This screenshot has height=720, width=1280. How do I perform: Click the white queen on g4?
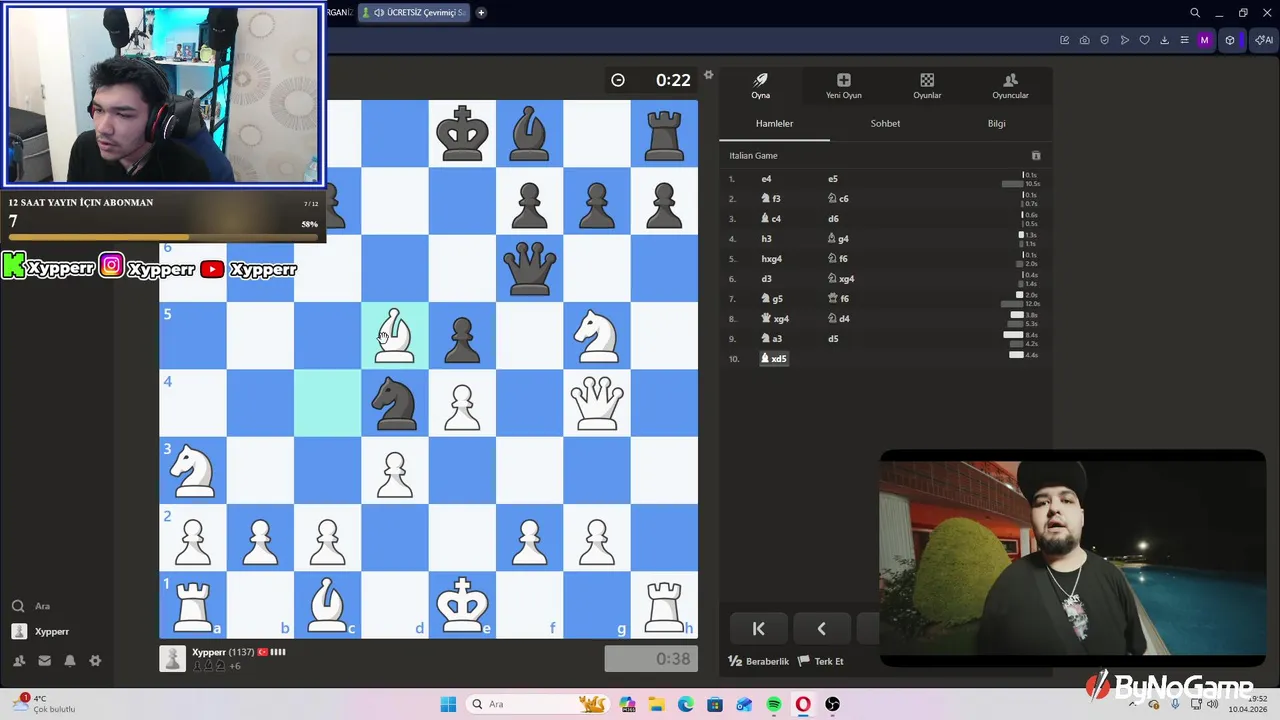coord(597,403)
